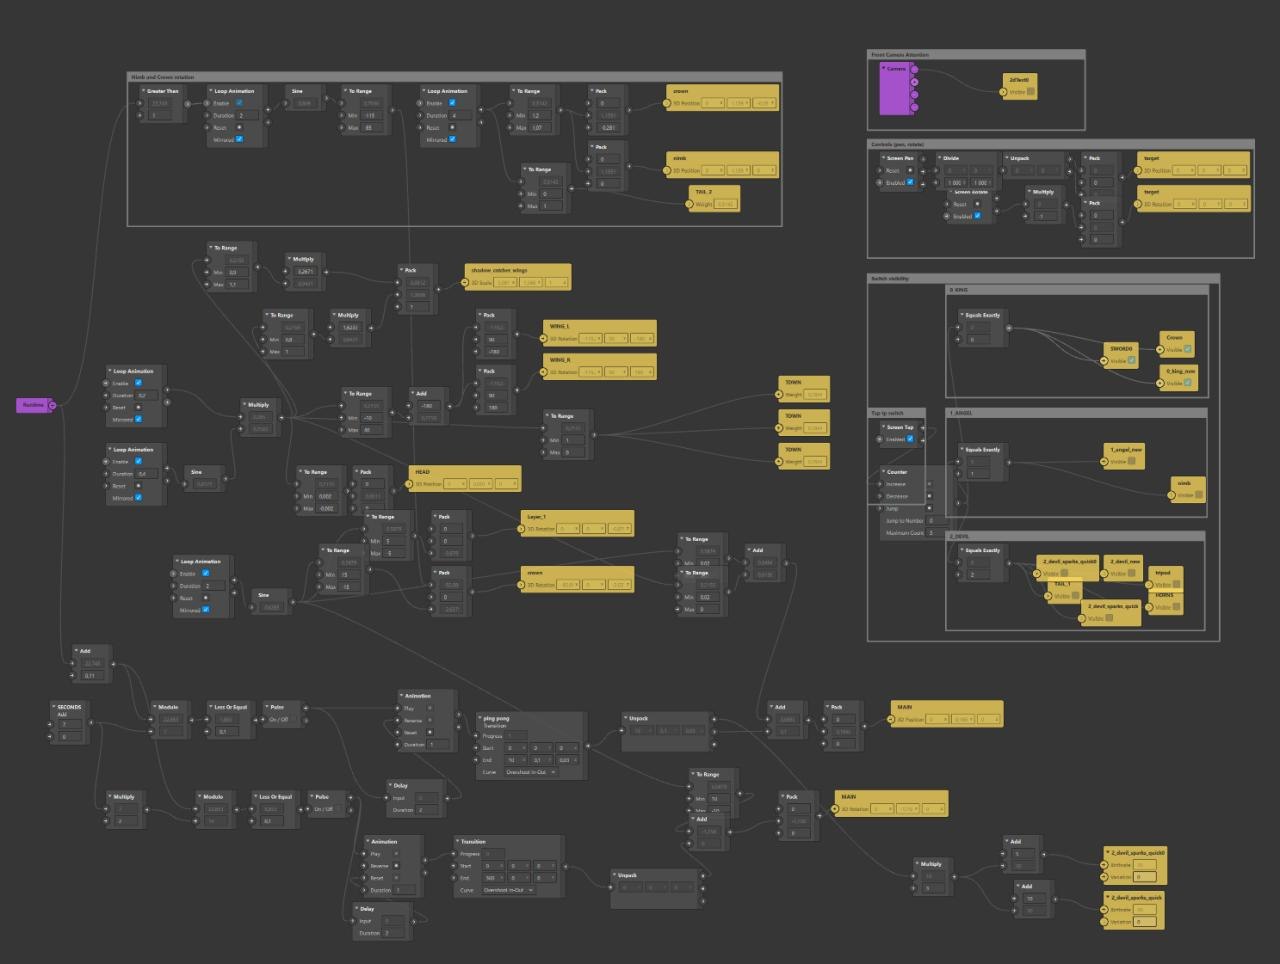This screenshot has width=1280, height=964.
Task: Check Visible on the 1_angel_new patch
Action: (1133, 461)
